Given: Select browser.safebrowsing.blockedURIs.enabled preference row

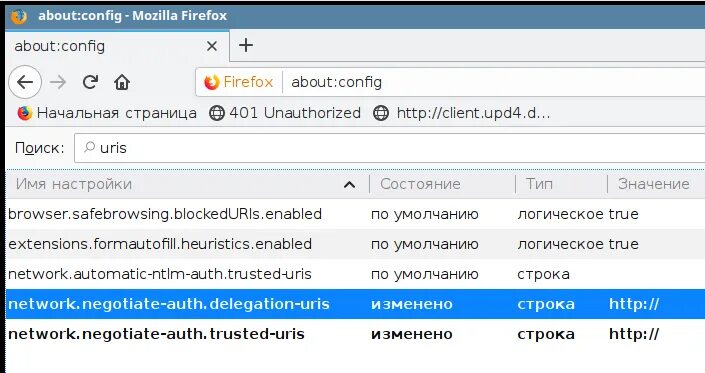Looking at the screenshot, I should (355, 214).
